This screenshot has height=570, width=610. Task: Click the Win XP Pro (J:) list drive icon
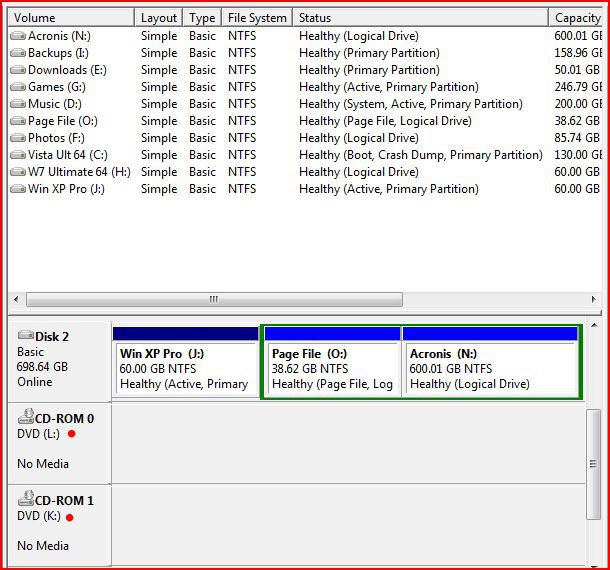click(x=18, y=189)
